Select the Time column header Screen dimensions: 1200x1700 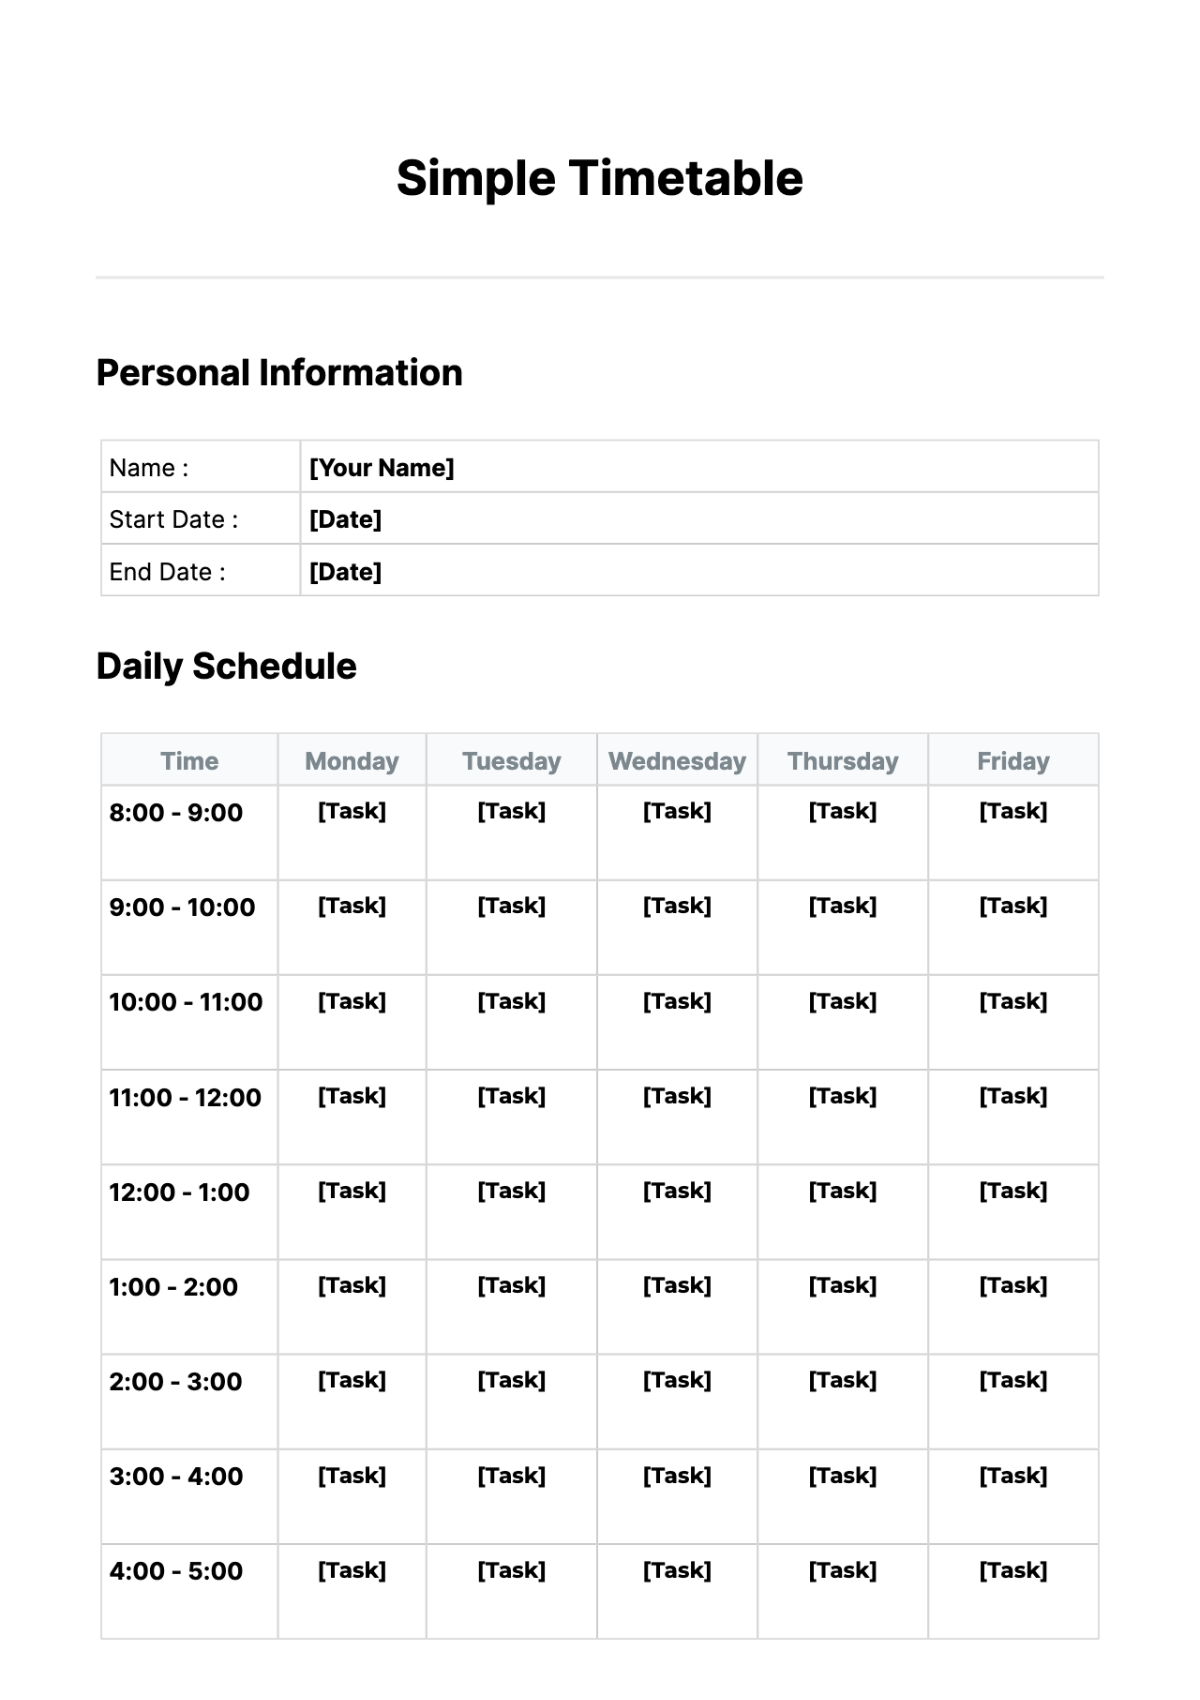tap(189, 761)
